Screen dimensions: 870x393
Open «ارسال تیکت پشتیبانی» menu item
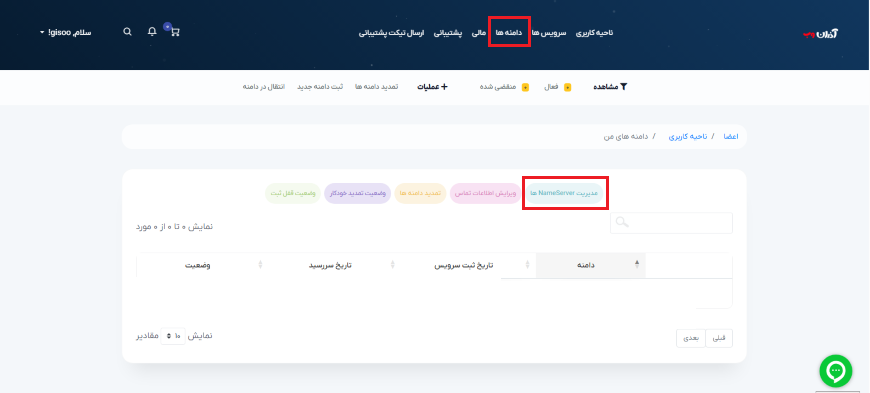pyautogui.click(x=391, y=32)
